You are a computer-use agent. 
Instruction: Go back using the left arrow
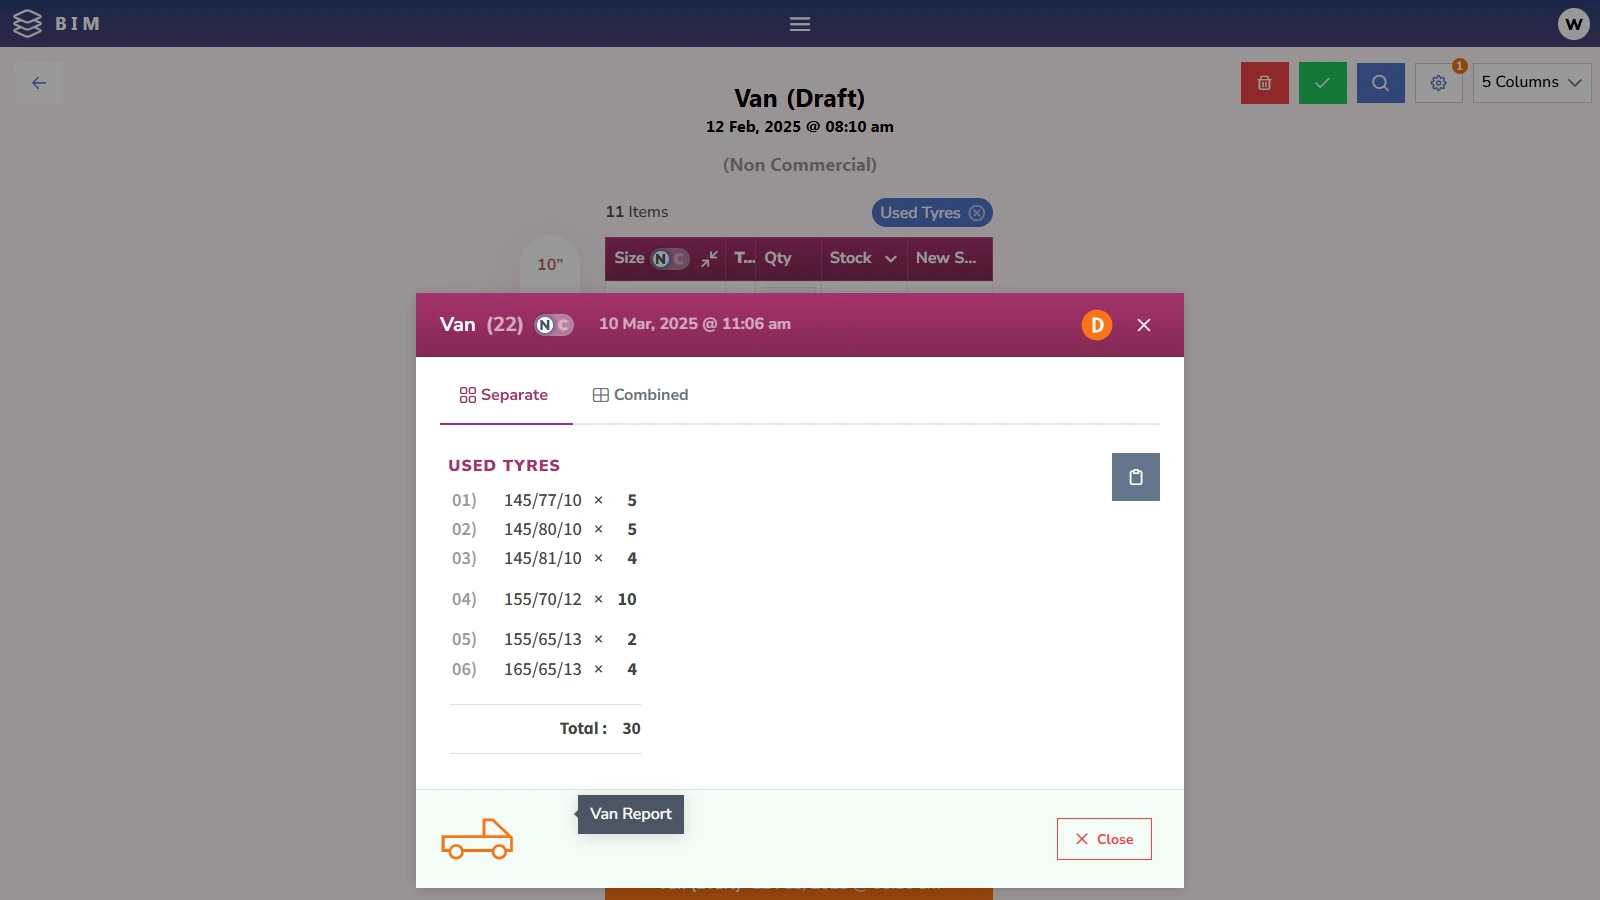39,83
